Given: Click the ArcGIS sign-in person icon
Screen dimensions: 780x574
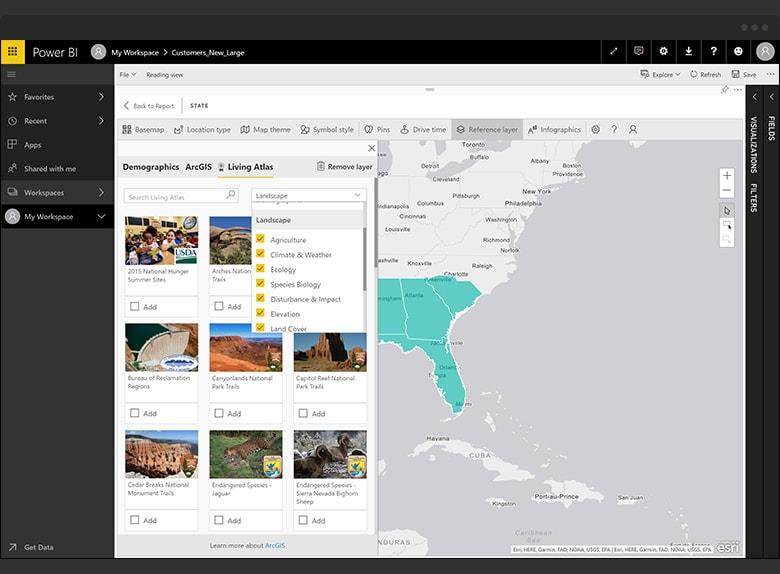Looking at the screenshot, I should (x=633, y=129).
